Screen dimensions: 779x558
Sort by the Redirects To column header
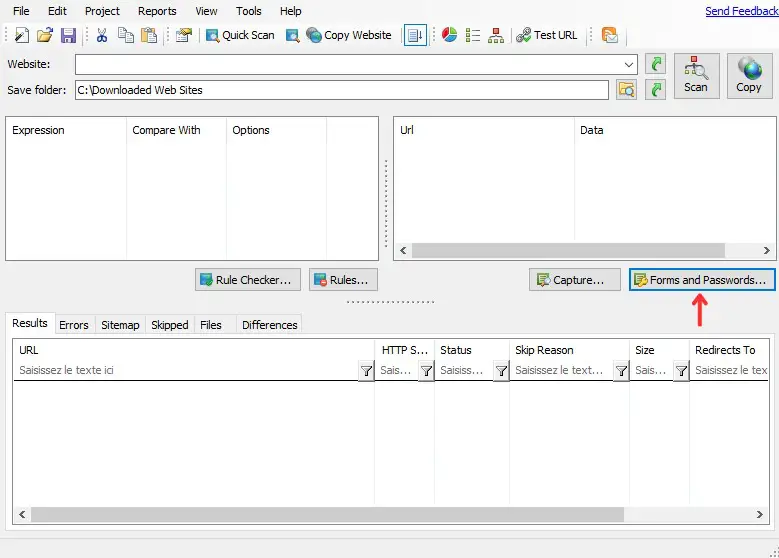[729, 350]
